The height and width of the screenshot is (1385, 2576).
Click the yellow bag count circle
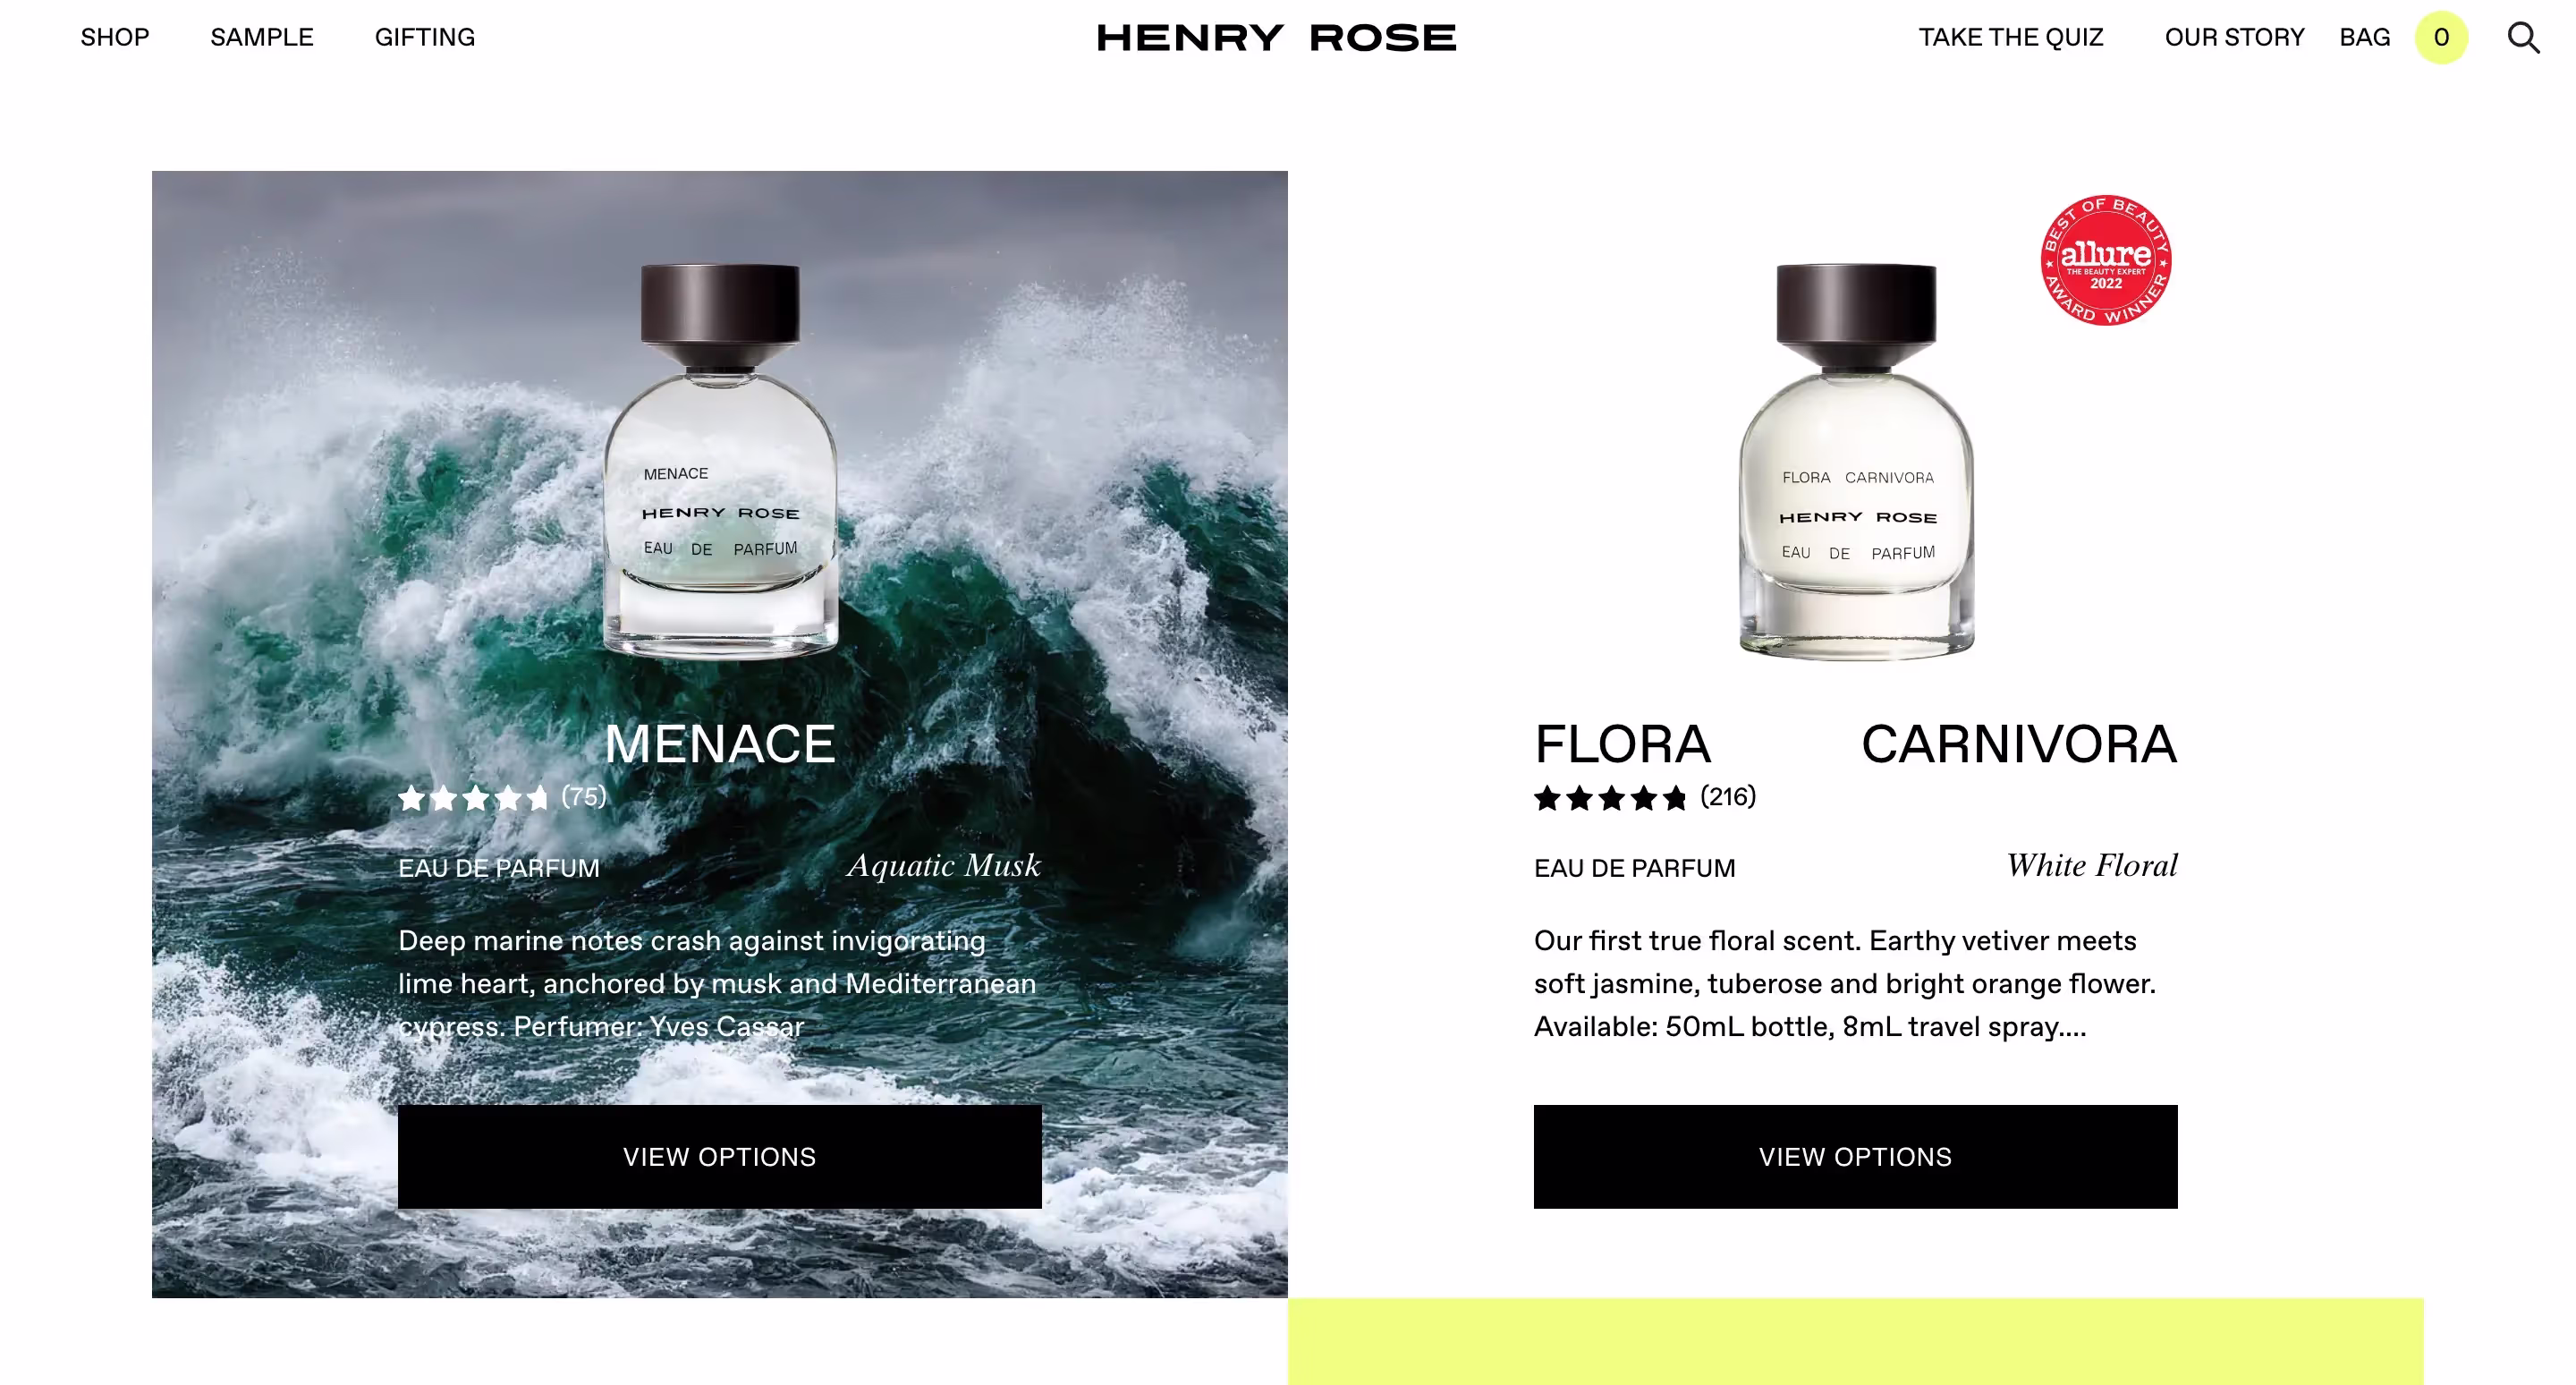coord(2441,38)
